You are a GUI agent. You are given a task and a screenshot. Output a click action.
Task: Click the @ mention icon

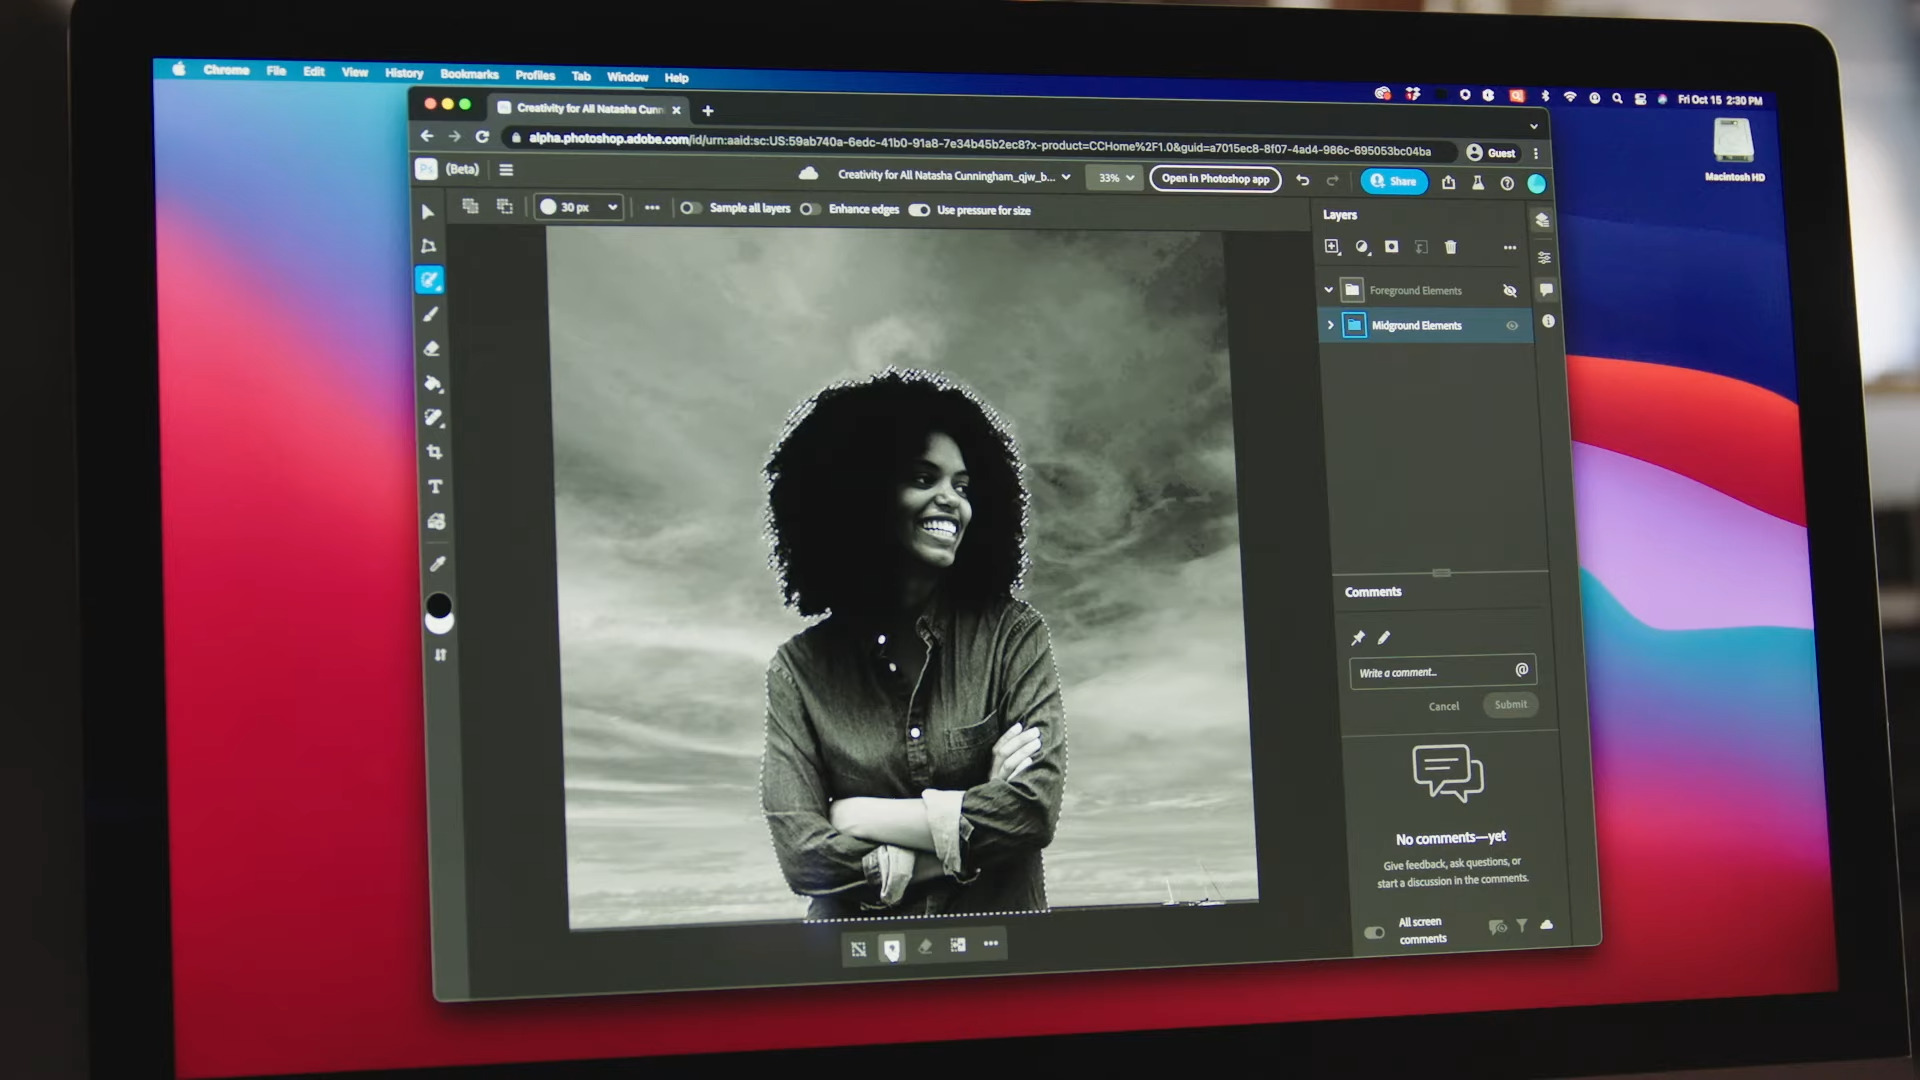click(x=1522, y=670)
